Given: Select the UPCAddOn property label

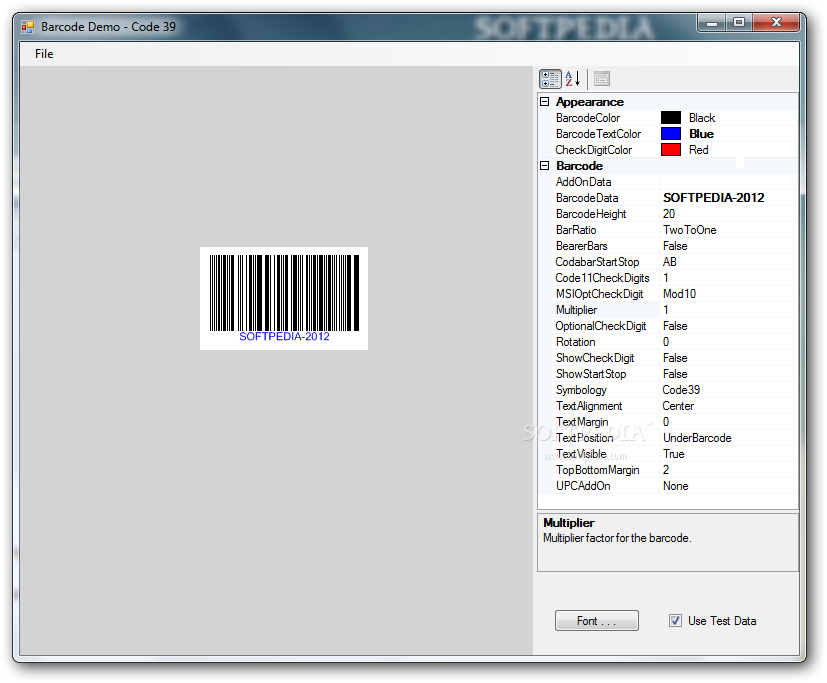Looking at the screenshot, I should [x=583, y=486].
